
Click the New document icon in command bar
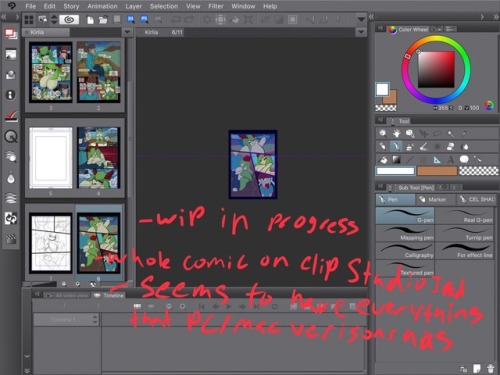[x=90, y=20]
